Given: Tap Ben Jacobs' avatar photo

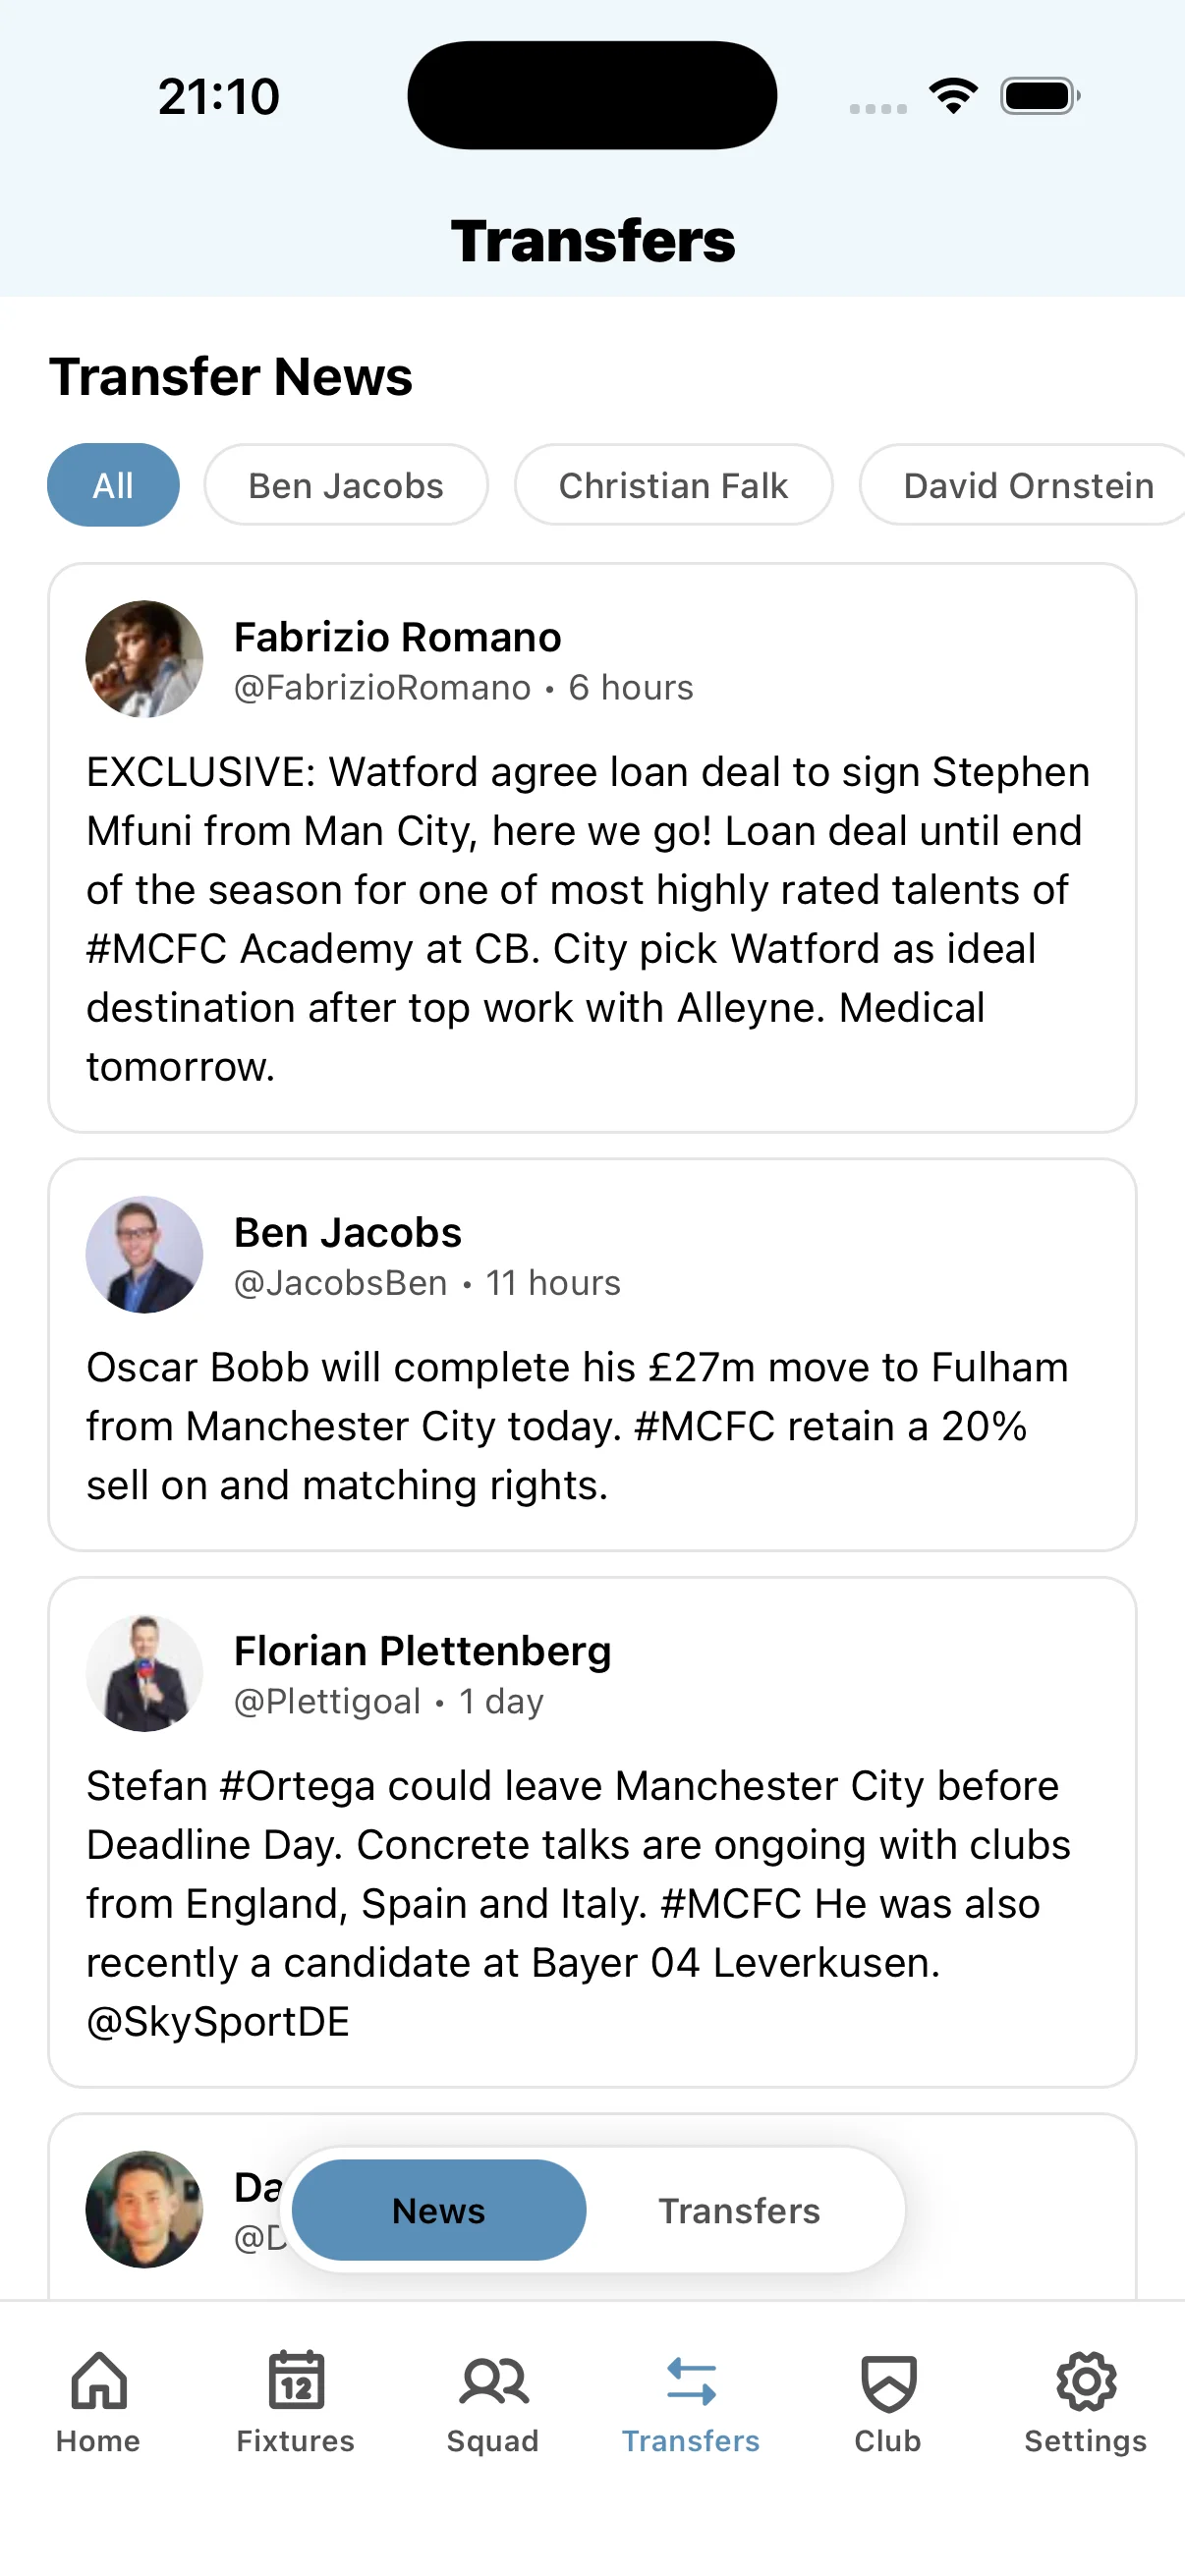Looking at the screenshot, I should click(x=145, y=1254).
